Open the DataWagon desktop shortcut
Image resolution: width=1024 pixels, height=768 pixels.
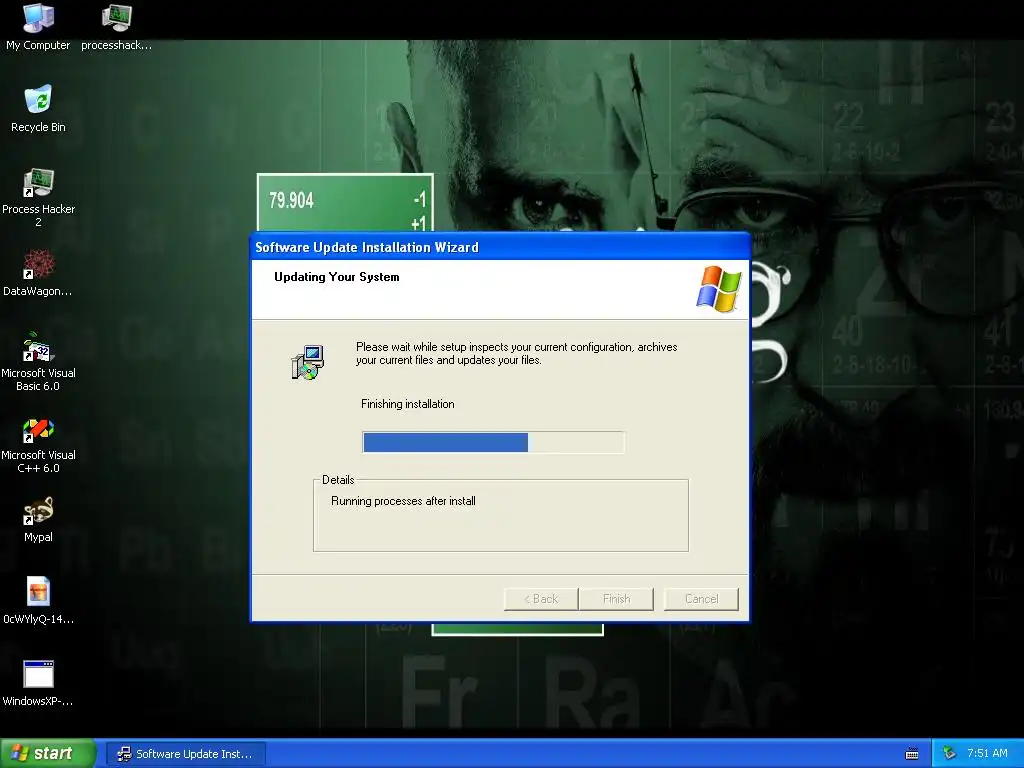38,273
